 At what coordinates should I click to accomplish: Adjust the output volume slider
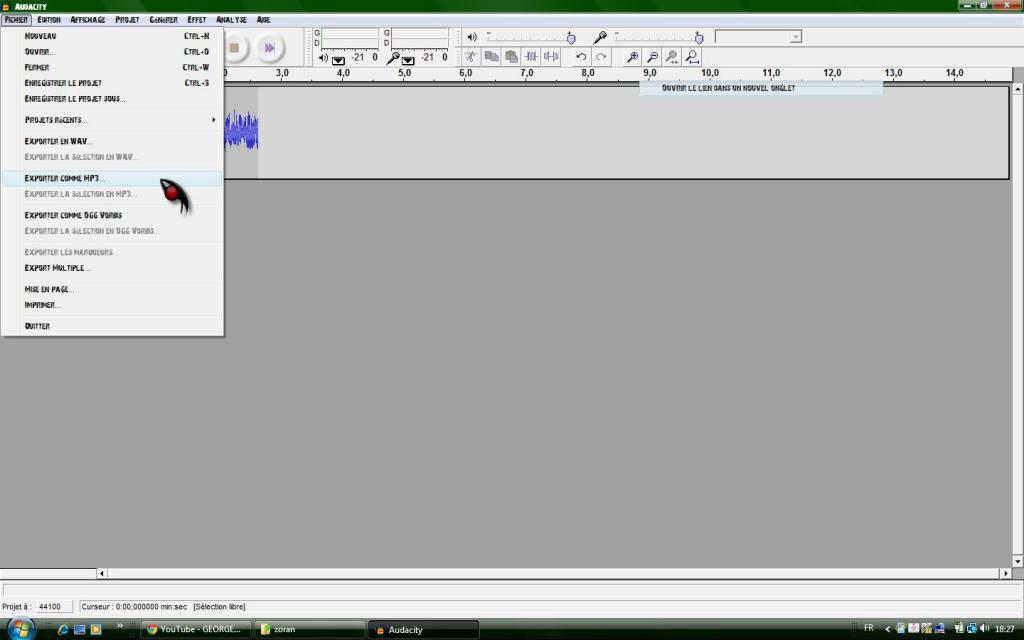pos(532,37)
